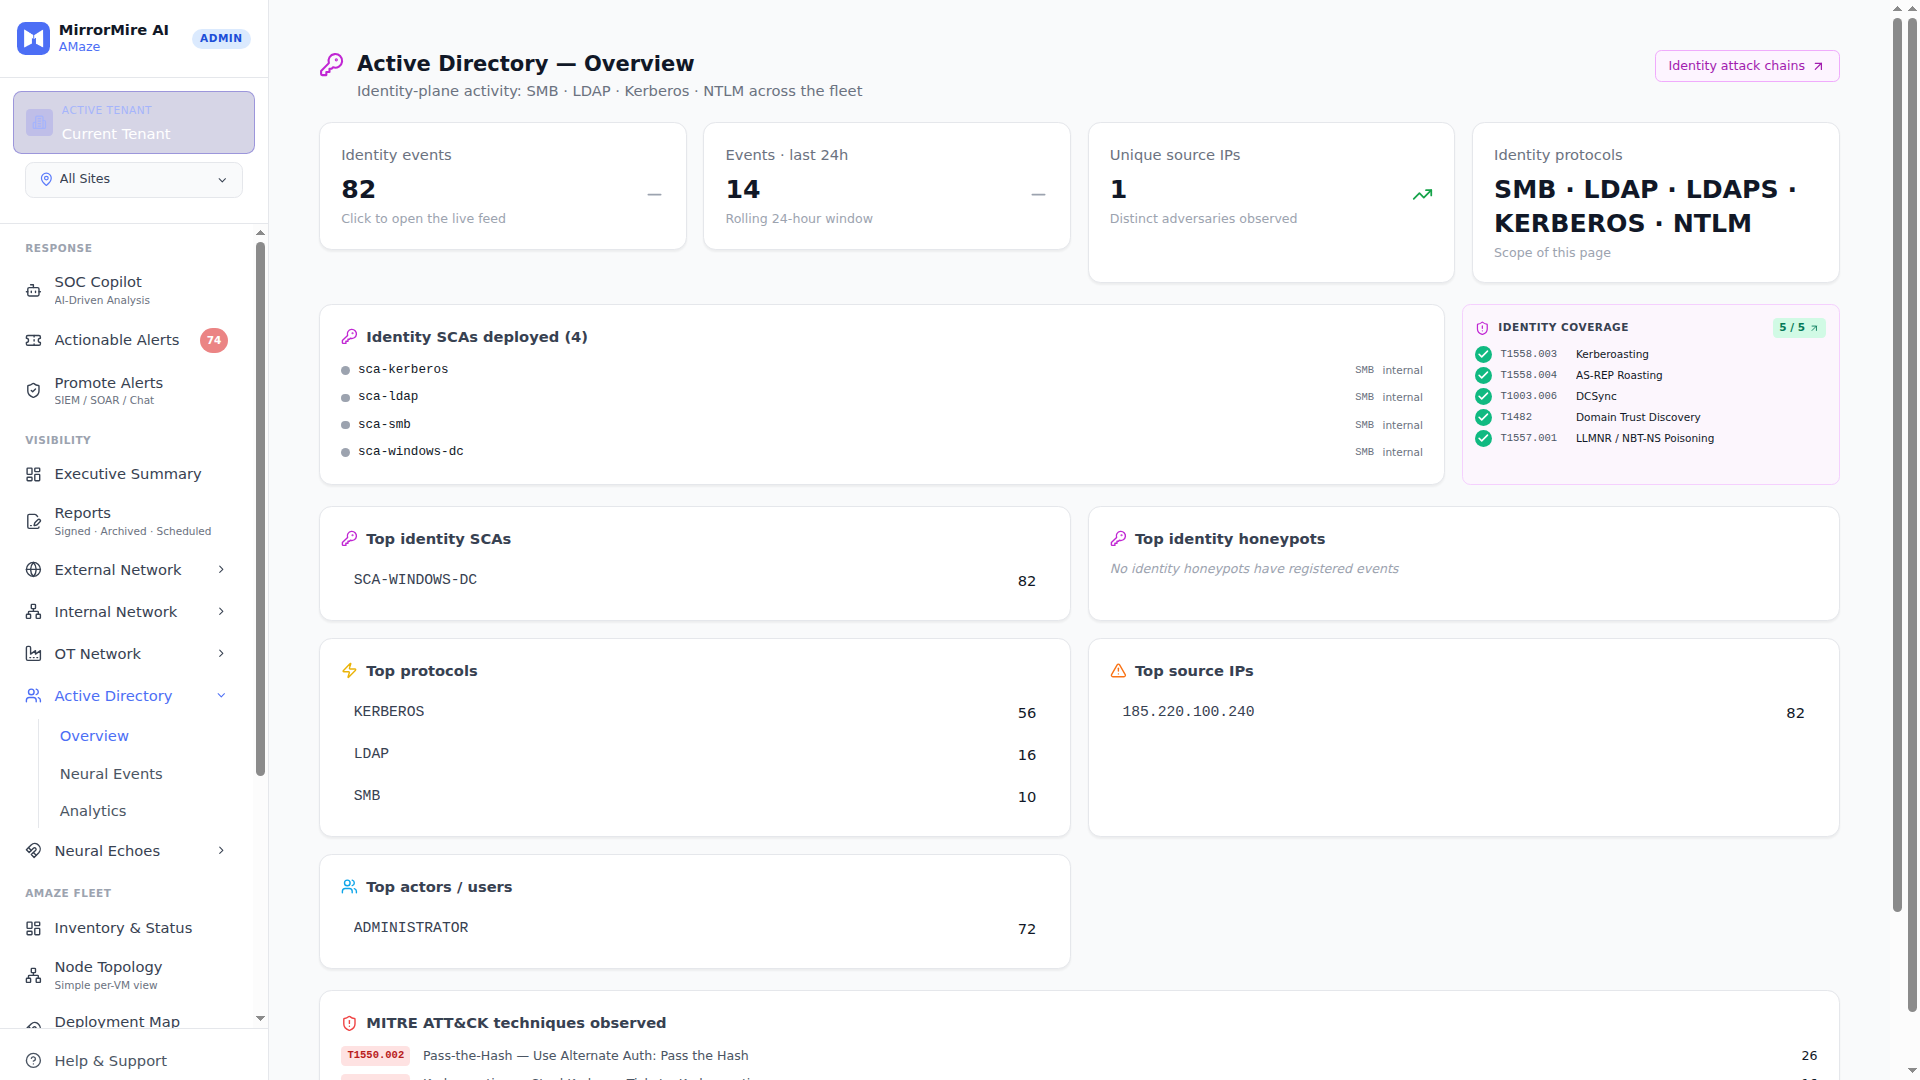
Task: Open the Node Topology view
Action: tap(108, 974)
